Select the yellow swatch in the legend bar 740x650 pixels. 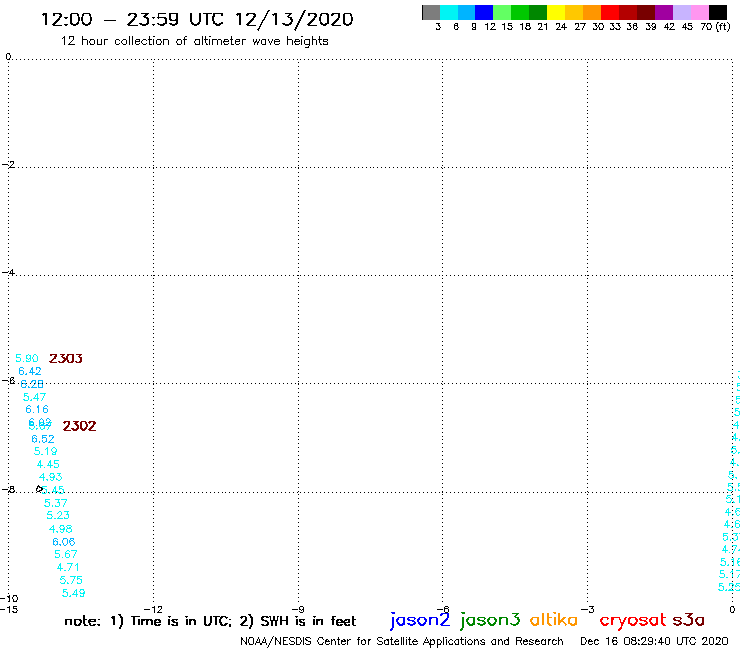pos(556,12)
